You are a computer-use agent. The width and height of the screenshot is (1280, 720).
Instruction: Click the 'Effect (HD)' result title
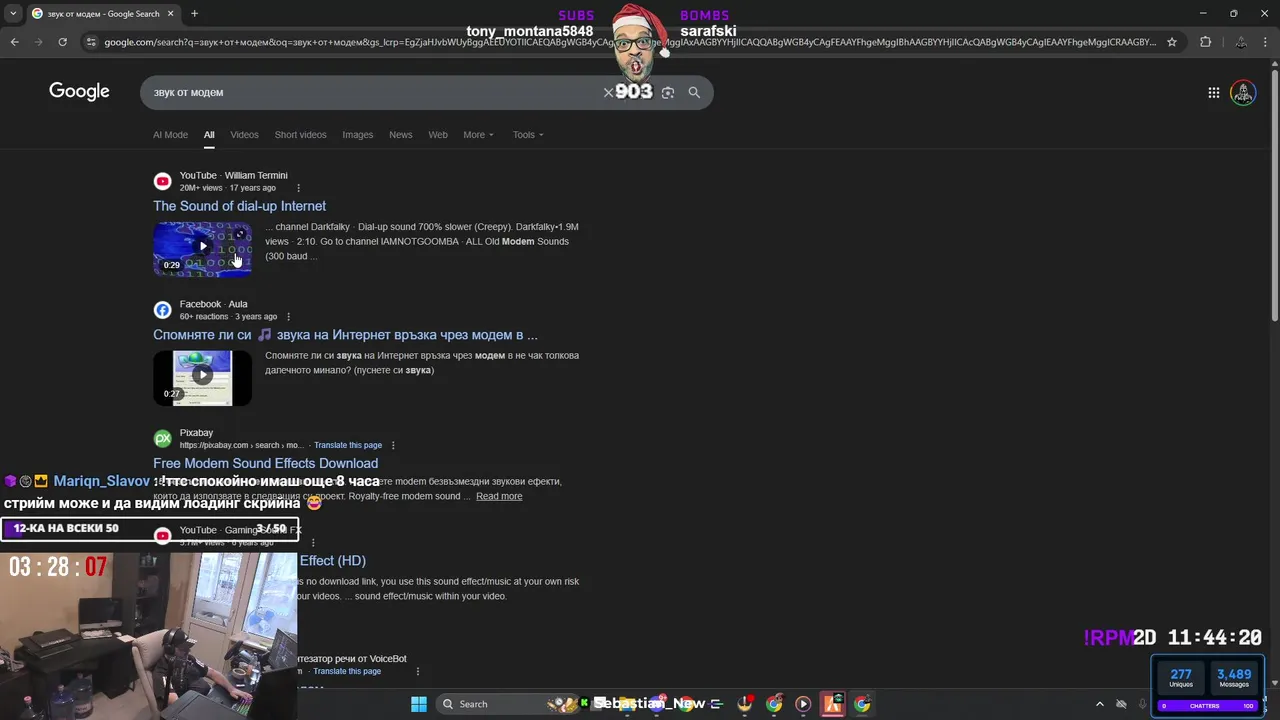coord(333,561)
